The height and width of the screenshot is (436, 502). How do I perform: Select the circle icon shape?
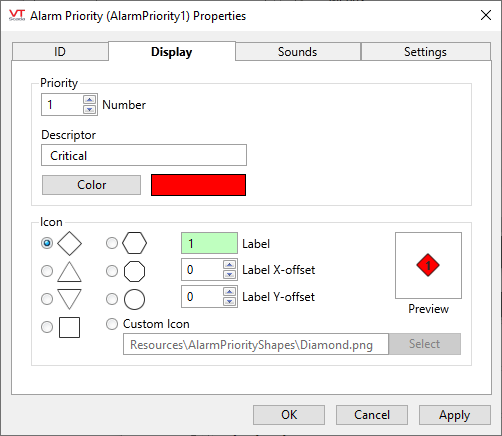(134, 299)
